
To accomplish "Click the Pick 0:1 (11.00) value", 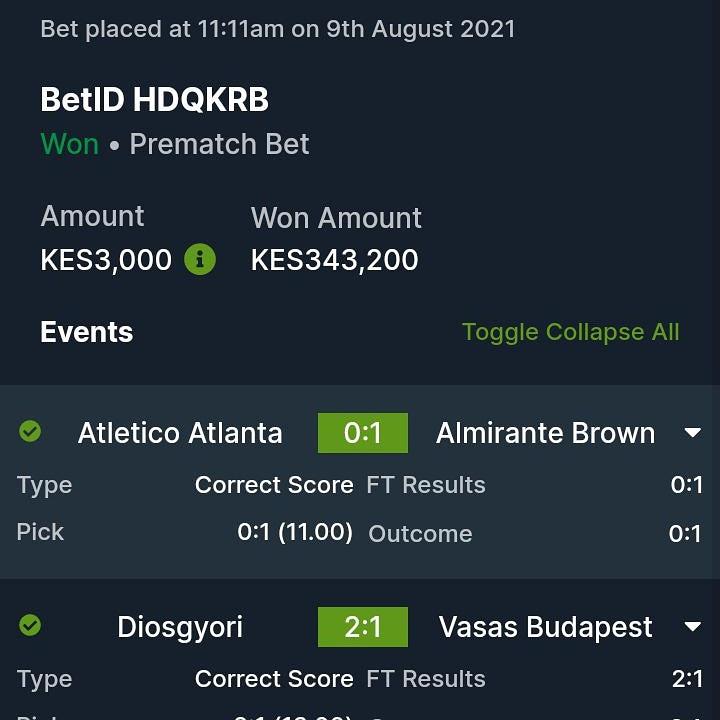I will (x=295, y=532).
